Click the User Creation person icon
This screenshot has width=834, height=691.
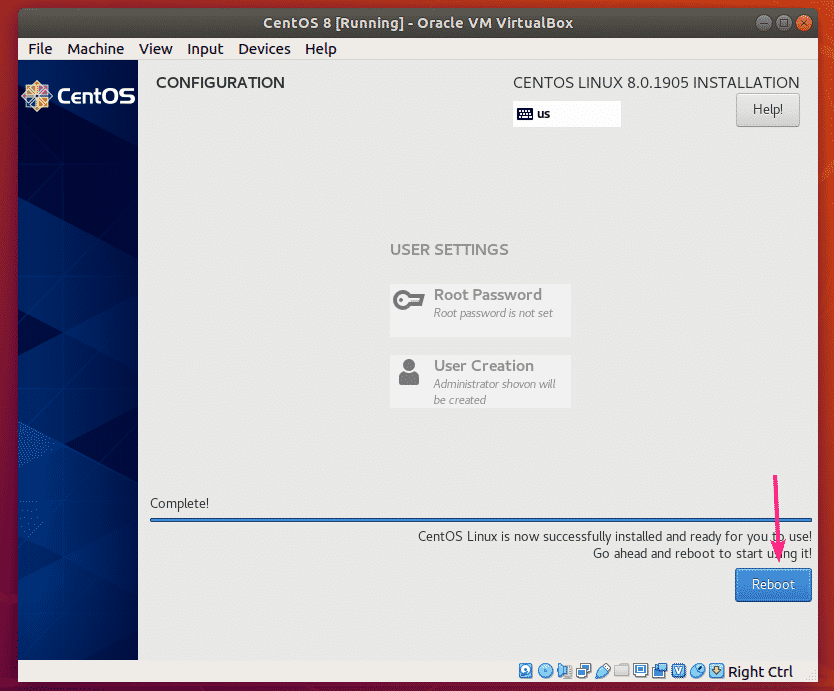point(408,372)
